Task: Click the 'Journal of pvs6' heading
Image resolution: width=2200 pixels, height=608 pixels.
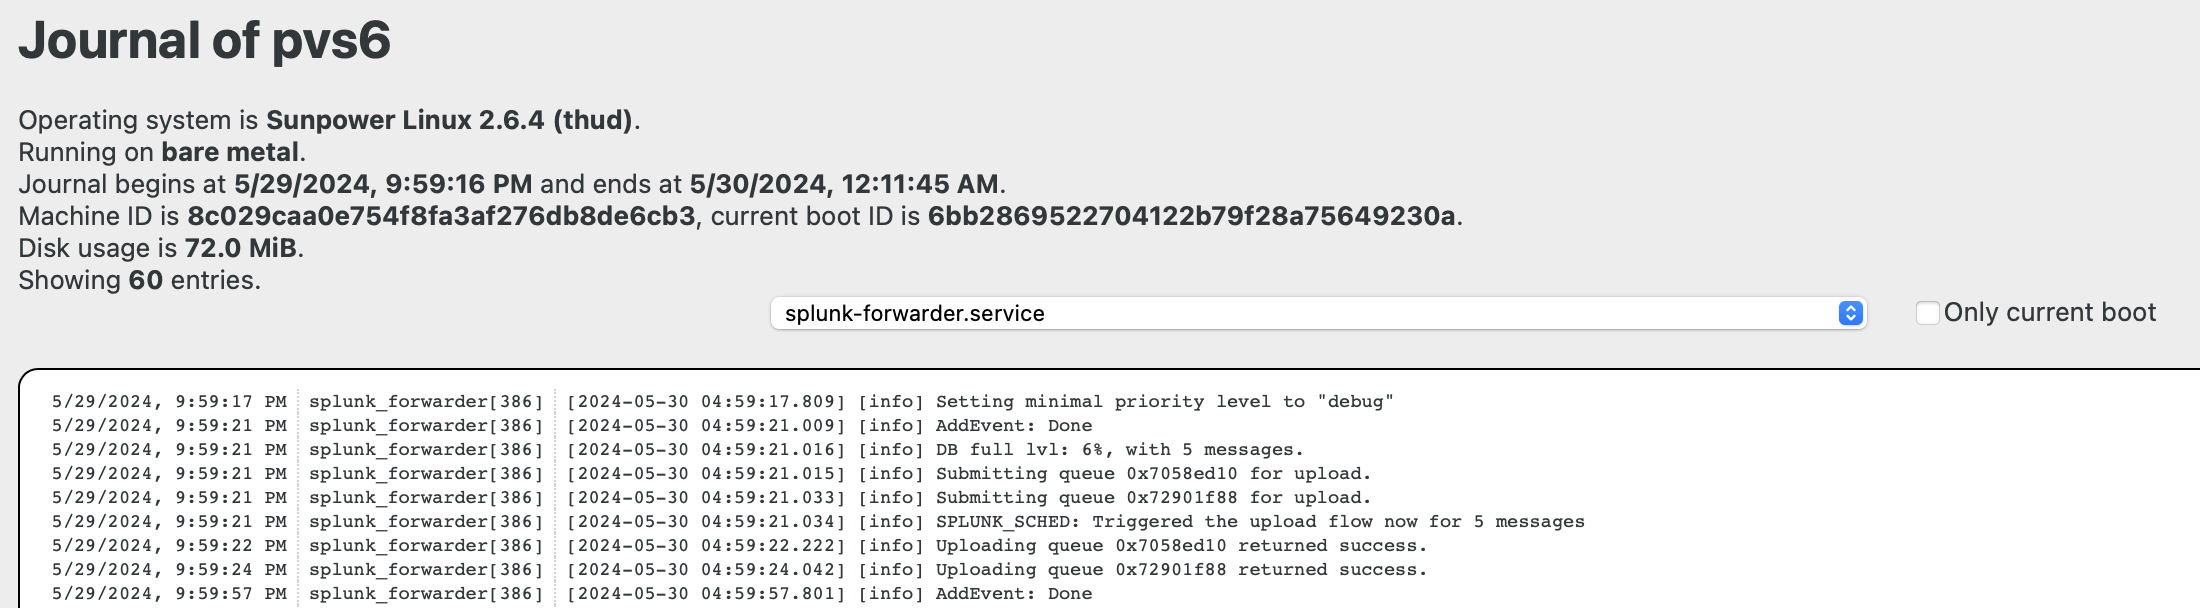Action: [204, 41]
